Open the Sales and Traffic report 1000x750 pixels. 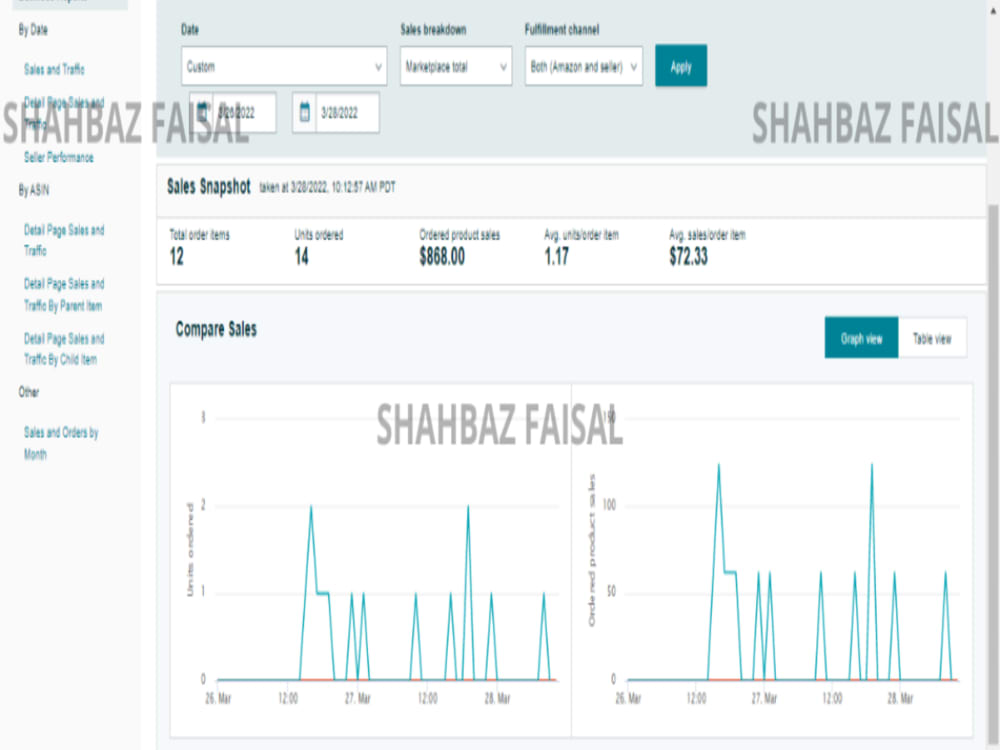pyautogui.click(x=54, y=70)
